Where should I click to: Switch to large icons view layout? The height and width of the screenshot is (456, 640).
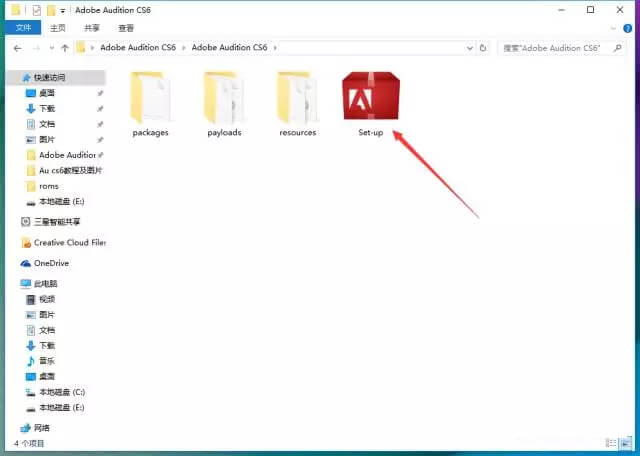click(625, 443)
